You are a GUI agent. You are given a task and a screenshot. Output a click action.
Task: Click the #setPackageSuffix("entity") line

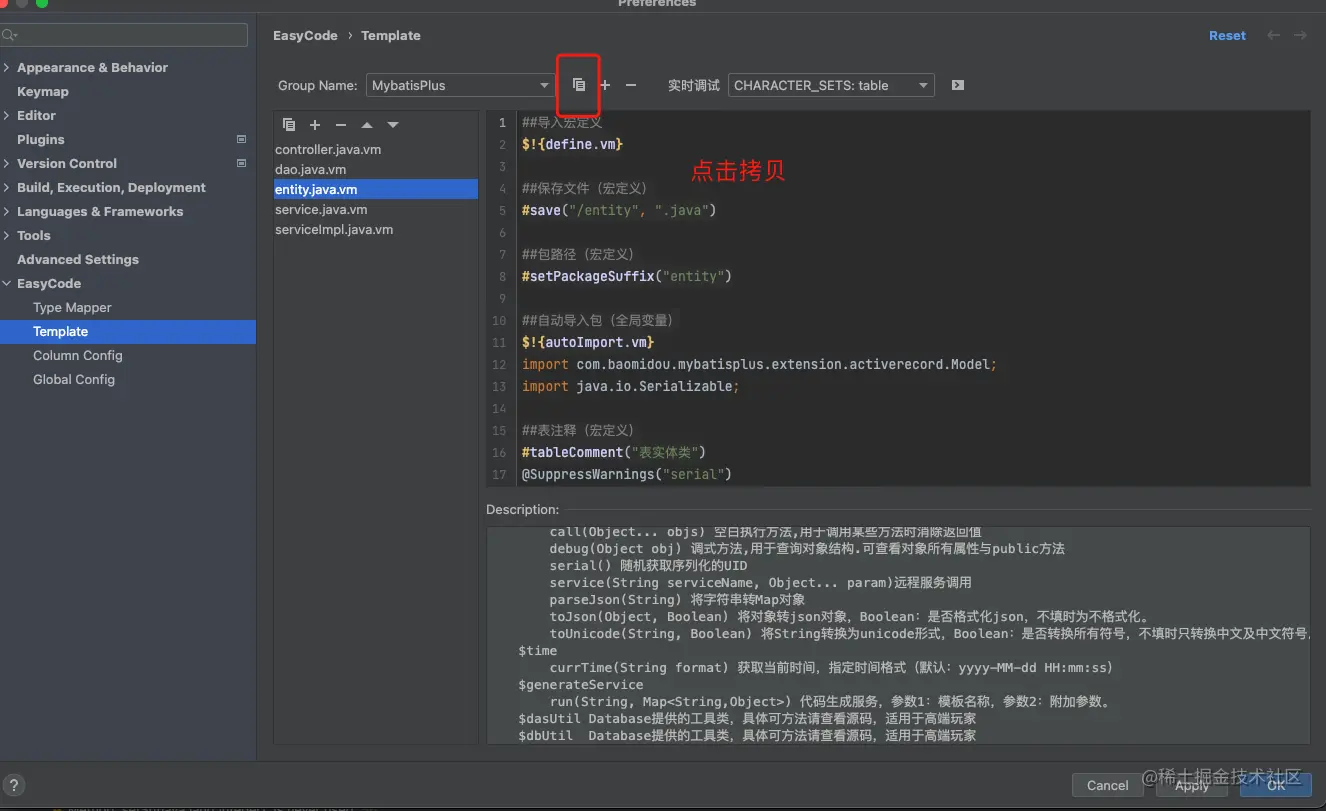tap(627, 276)
